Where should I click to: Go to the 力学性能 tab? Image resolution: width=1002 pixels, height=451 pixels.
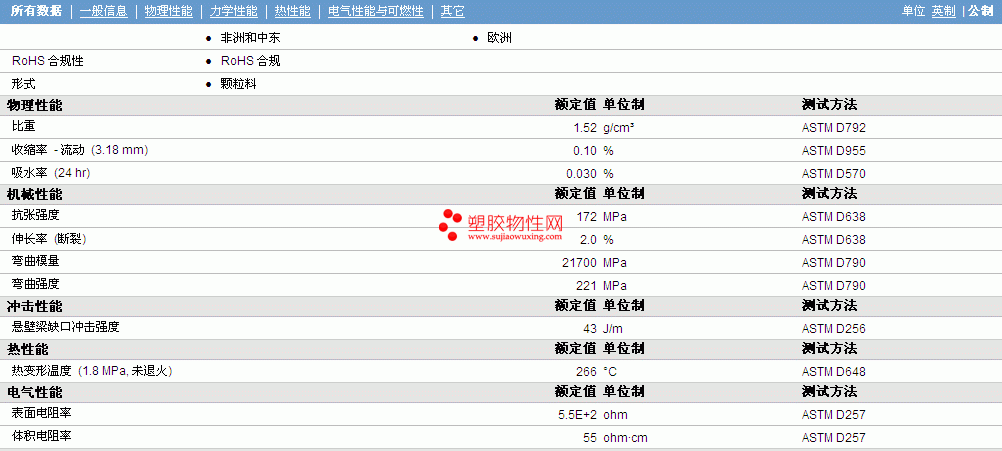coord(234,11)
